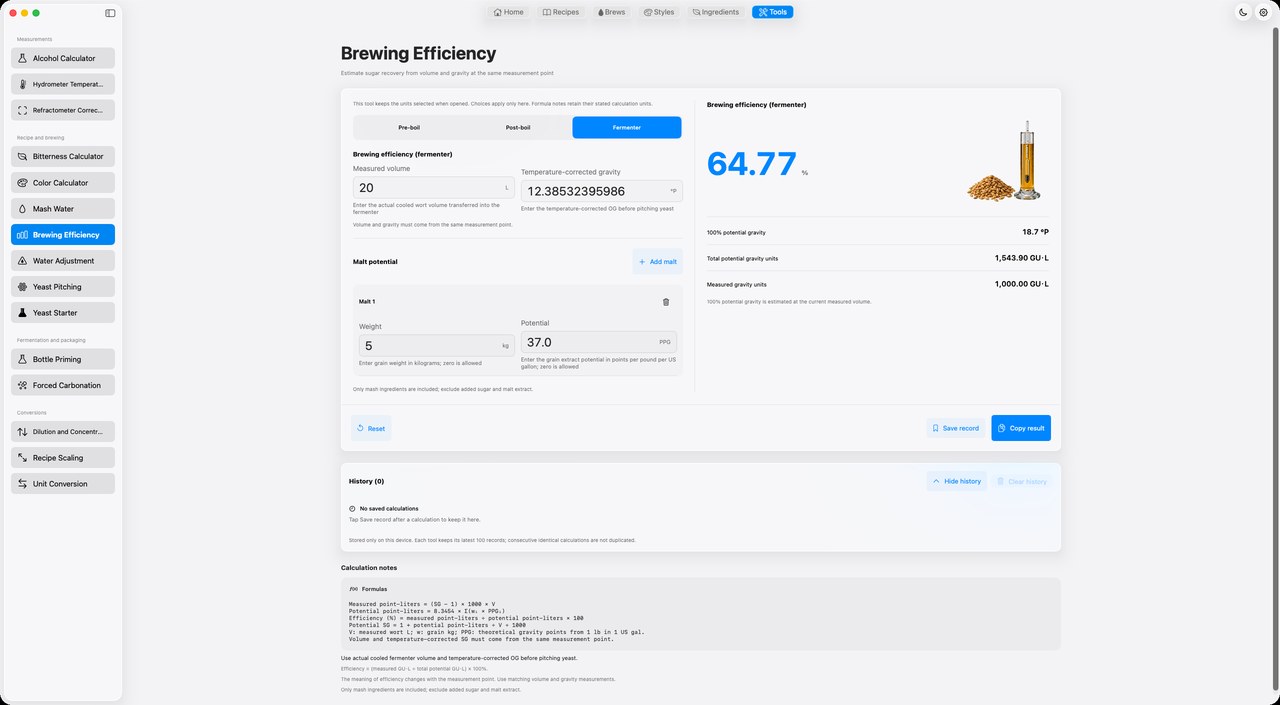This screenshot has width=1280, height=705.
Task: Open the Water Adjustment tool
Action: coord(63,261)
